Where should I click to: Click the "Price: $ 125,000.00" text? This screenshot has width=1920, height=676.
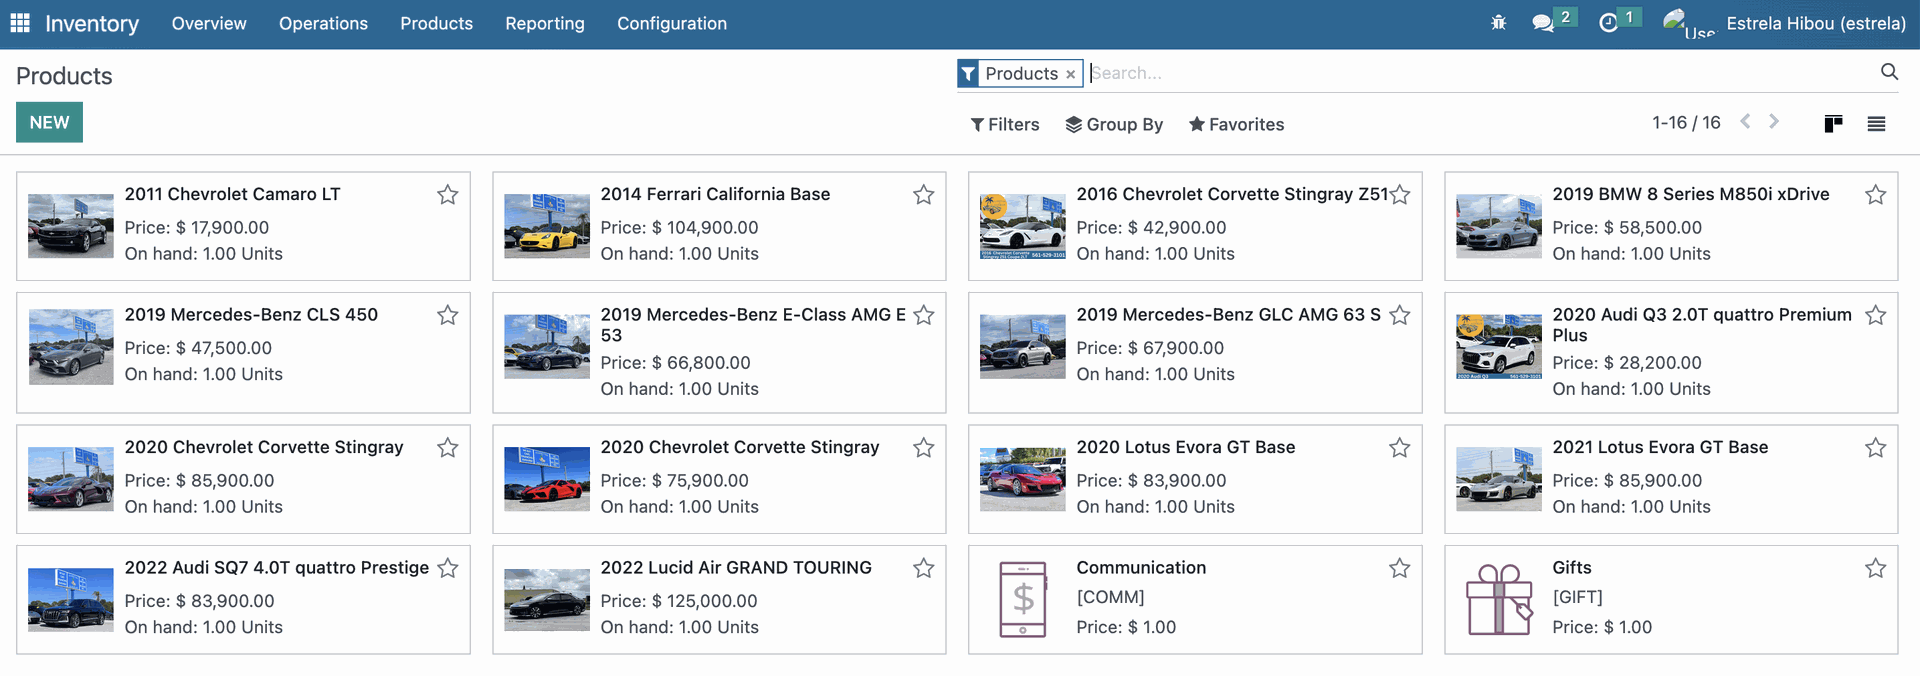point(679,600)
